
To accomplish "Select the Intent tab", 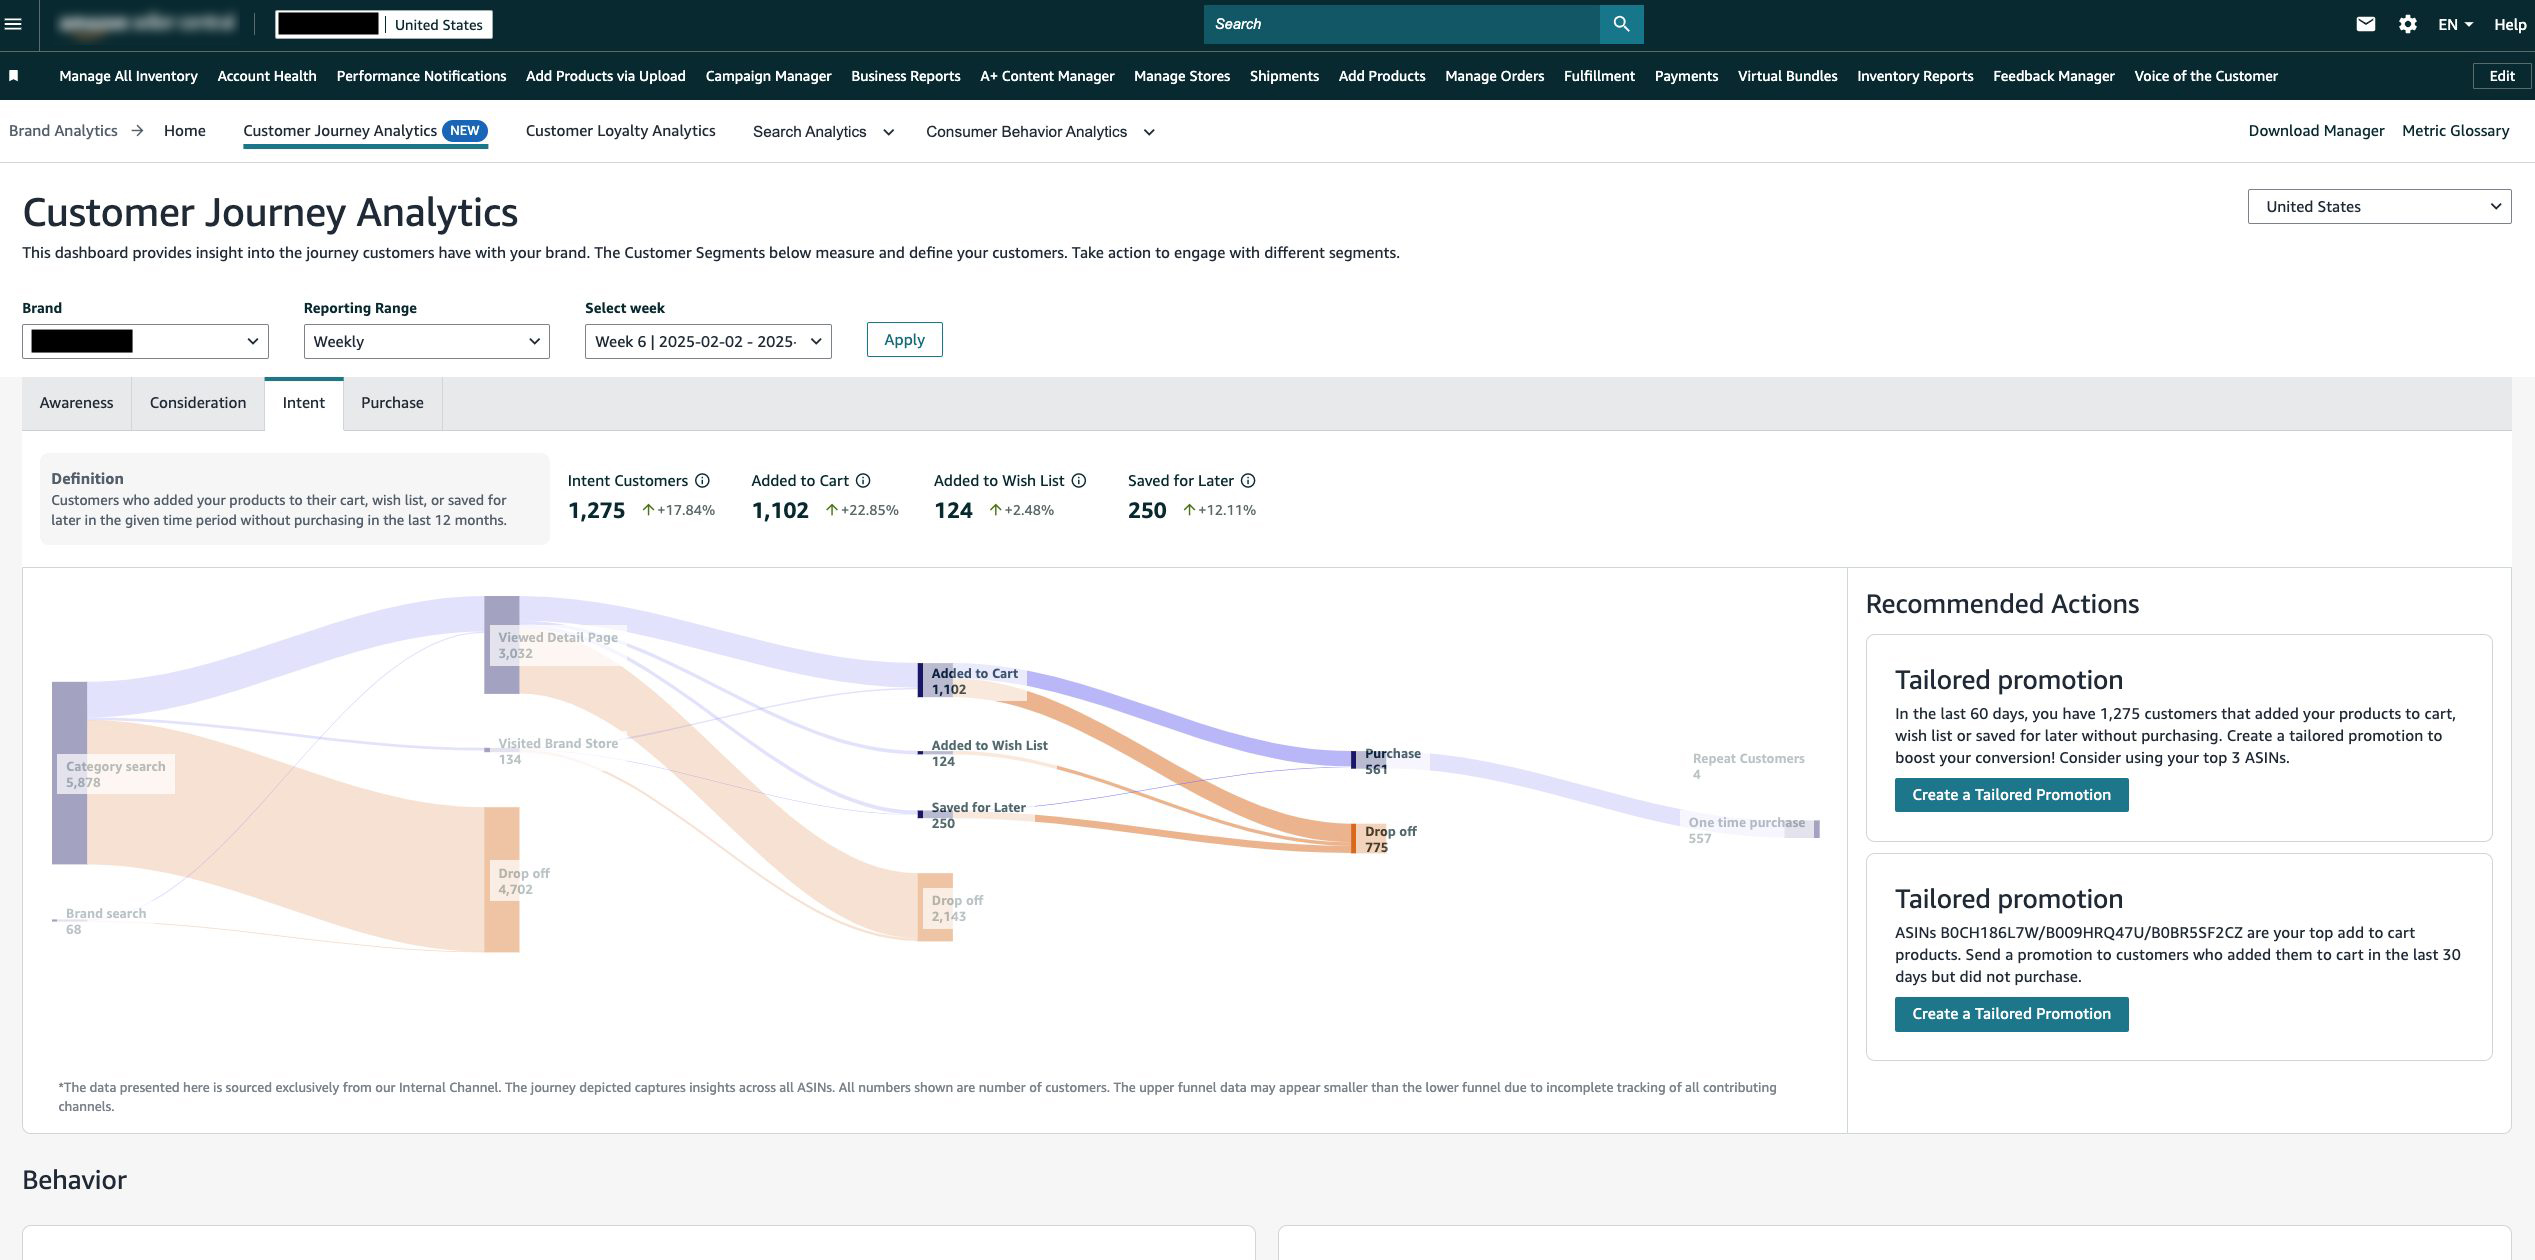I will [x=304, y=403].
